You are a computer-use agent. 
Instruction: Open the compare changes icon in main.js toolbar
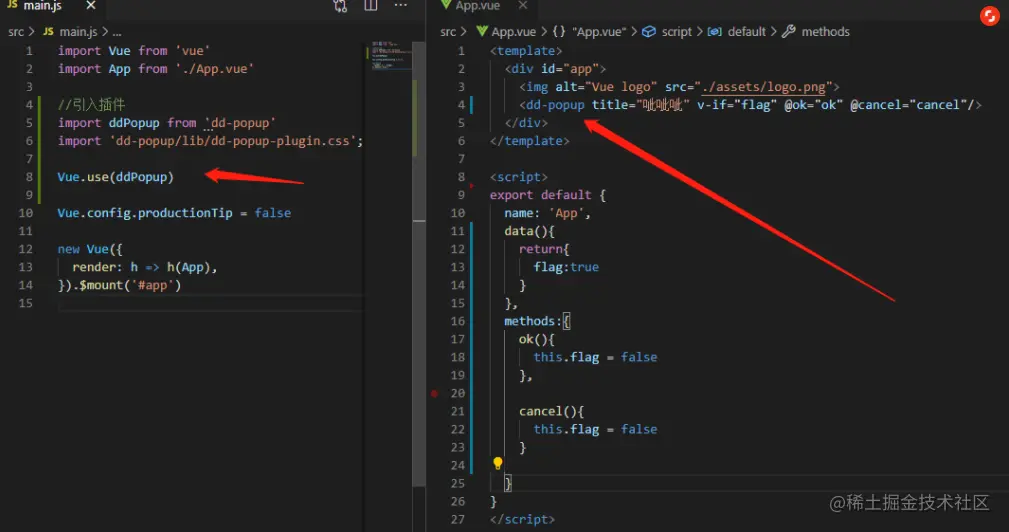[340, 6]
